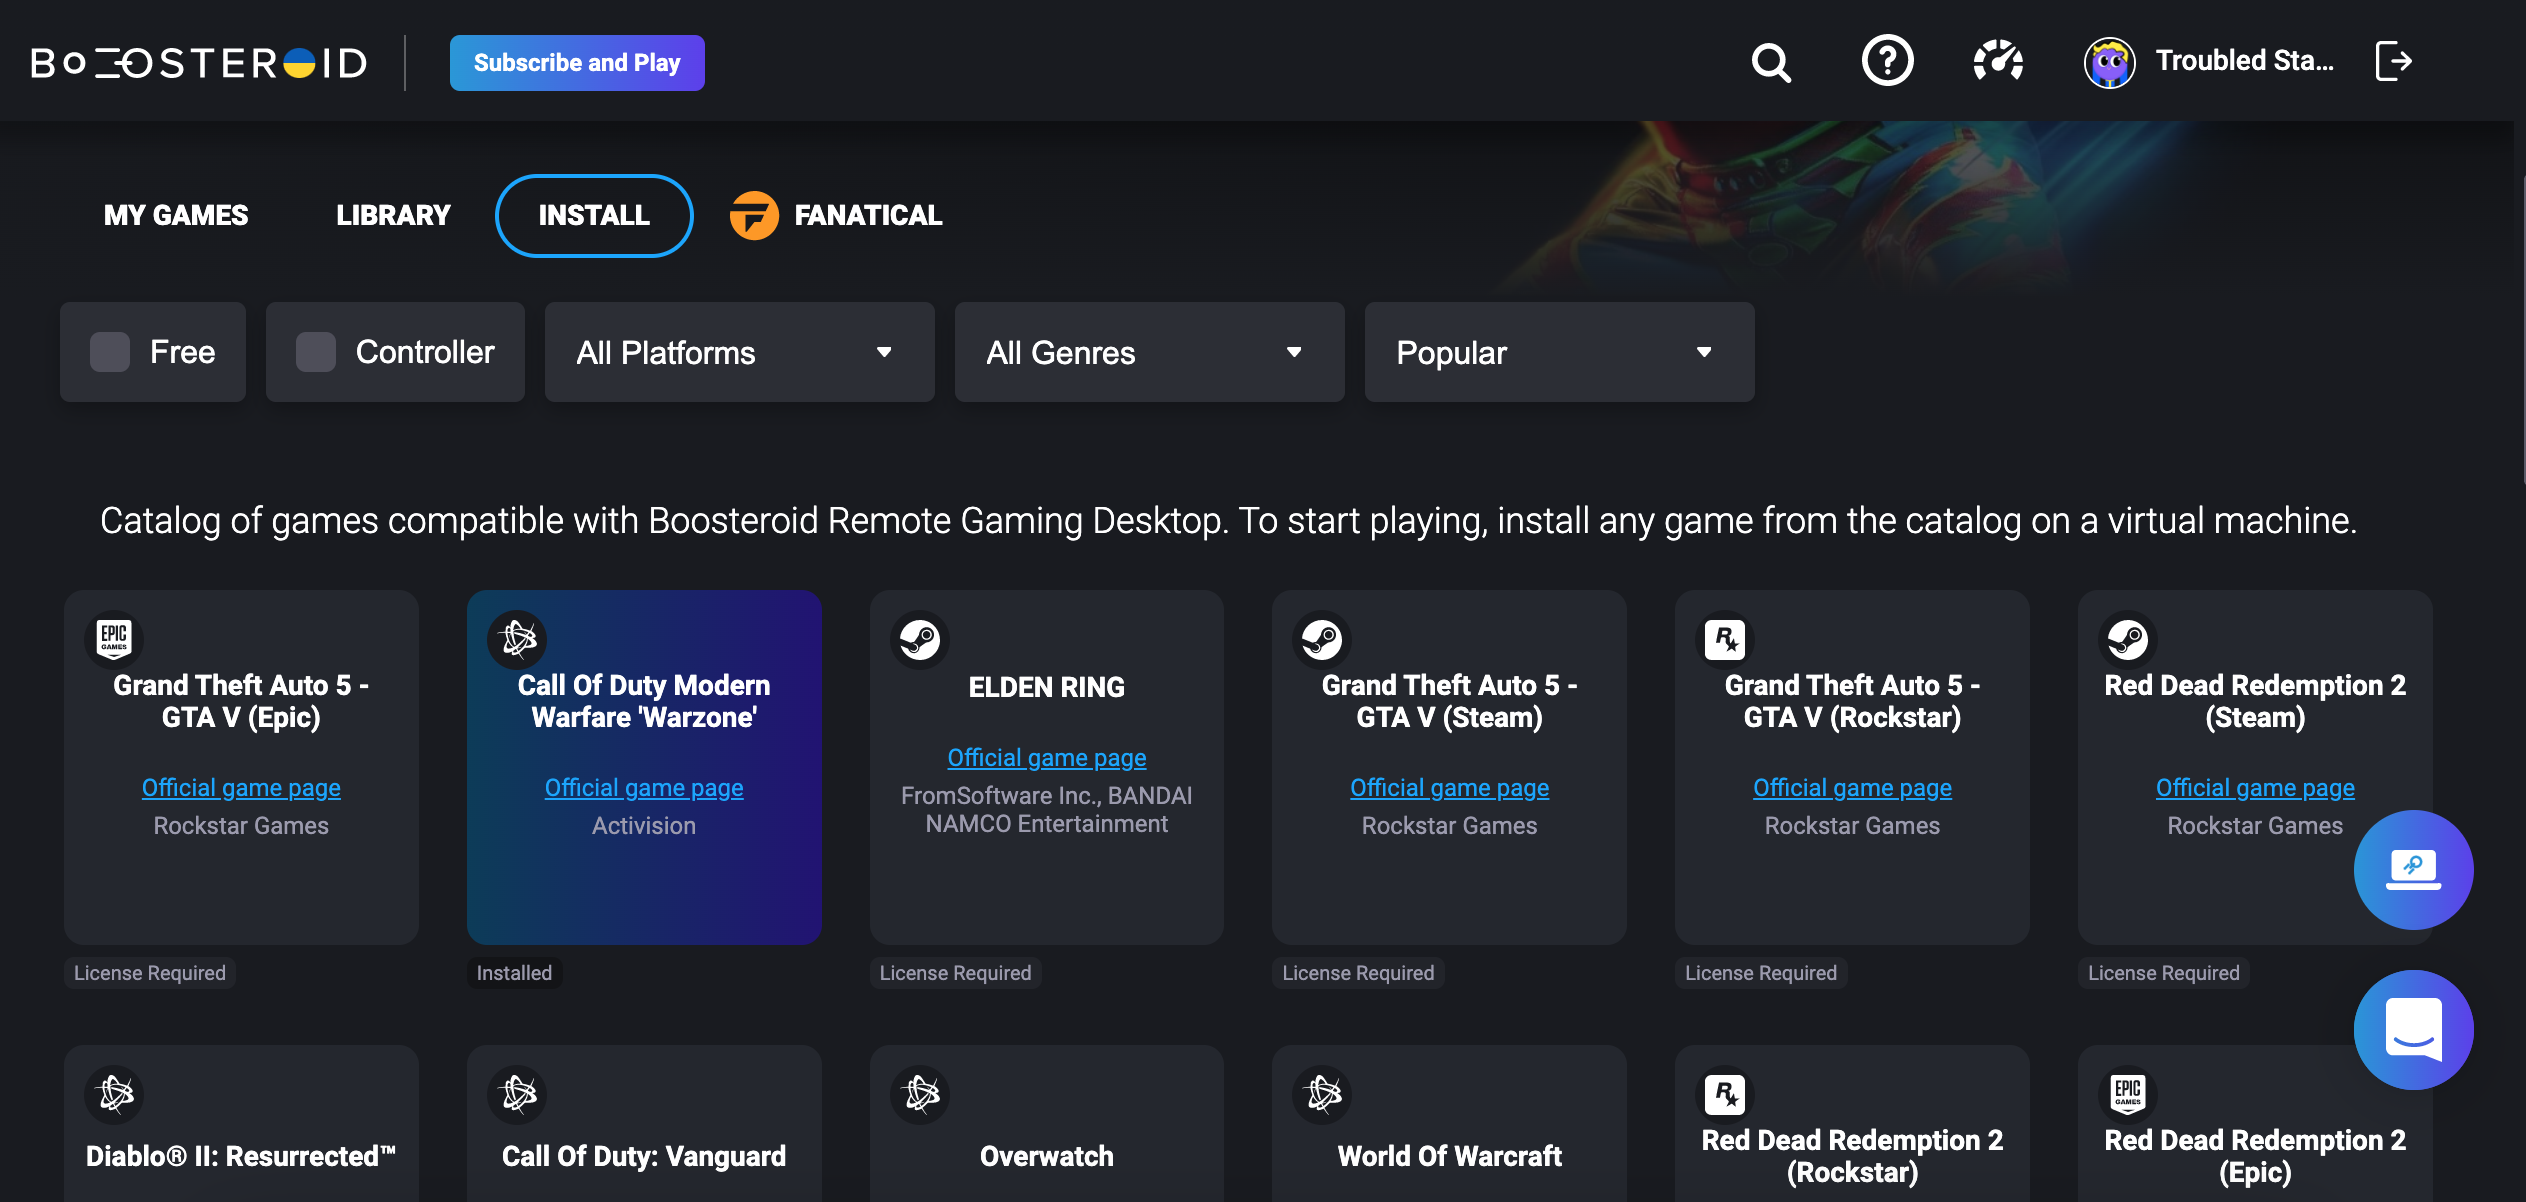The height and width of the screenshot is (1202, 2526).
Task: Open Official game page link for GTA V (Epic)
Action: 241,788
